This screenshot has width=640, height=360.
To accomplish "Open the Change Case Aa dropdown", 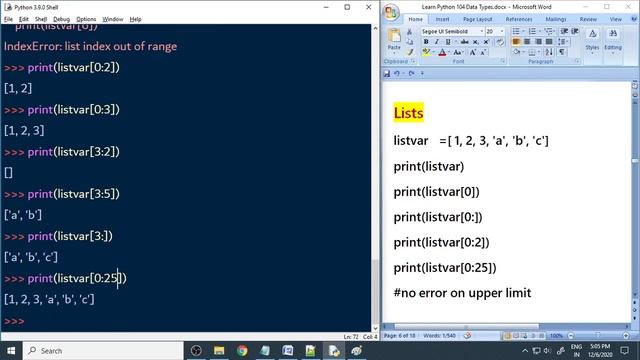I will (458, 52).
